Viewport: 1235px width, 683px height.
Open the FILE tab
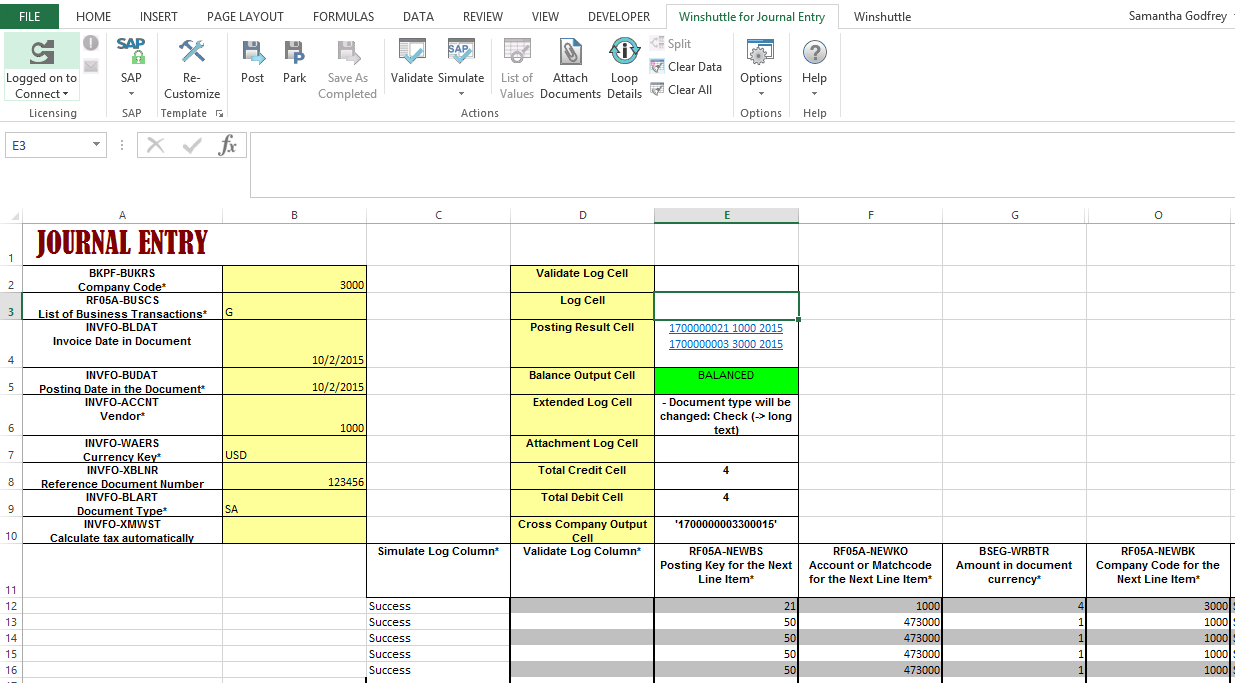point(29,16)
